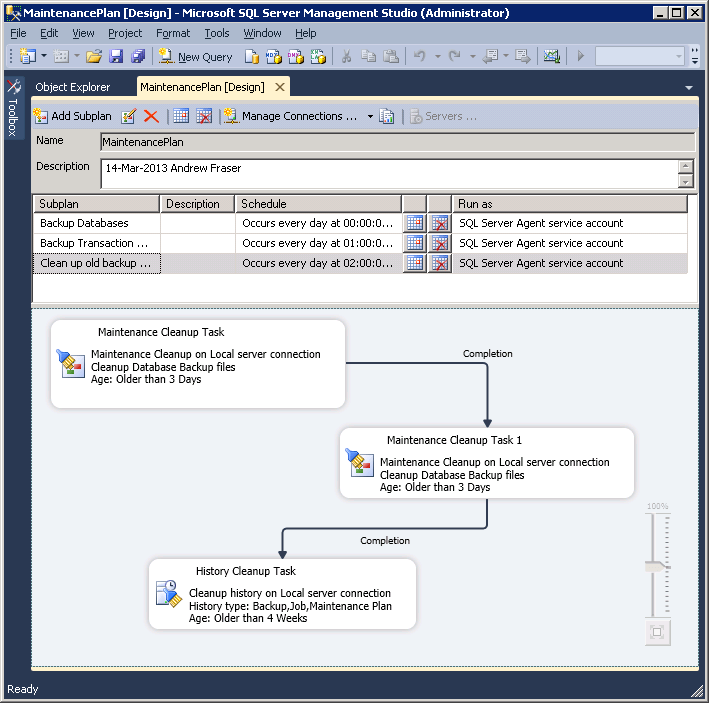Open the active files dropdown arrow

689,88
